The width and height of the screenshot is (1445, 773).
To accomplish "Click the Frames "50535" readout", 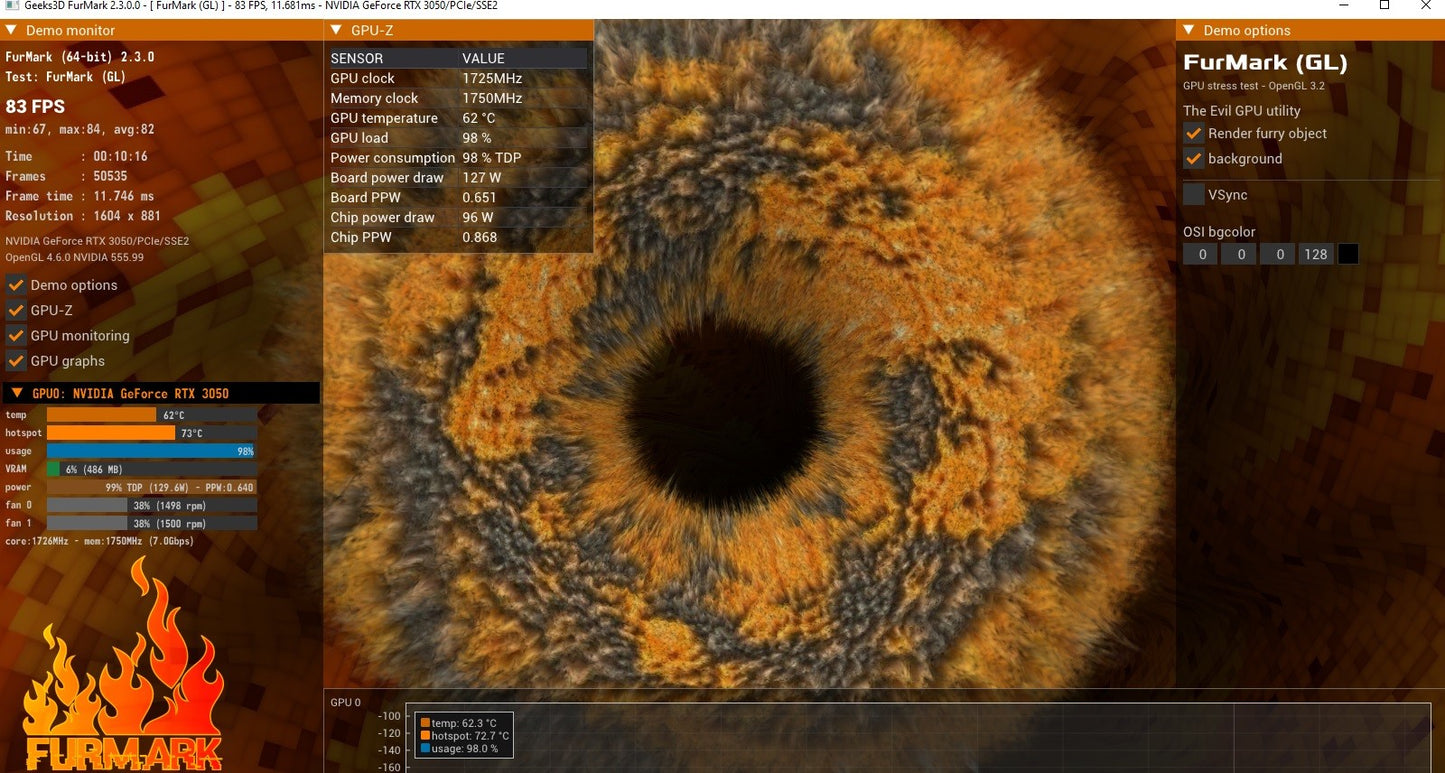I will pos(110,176).
